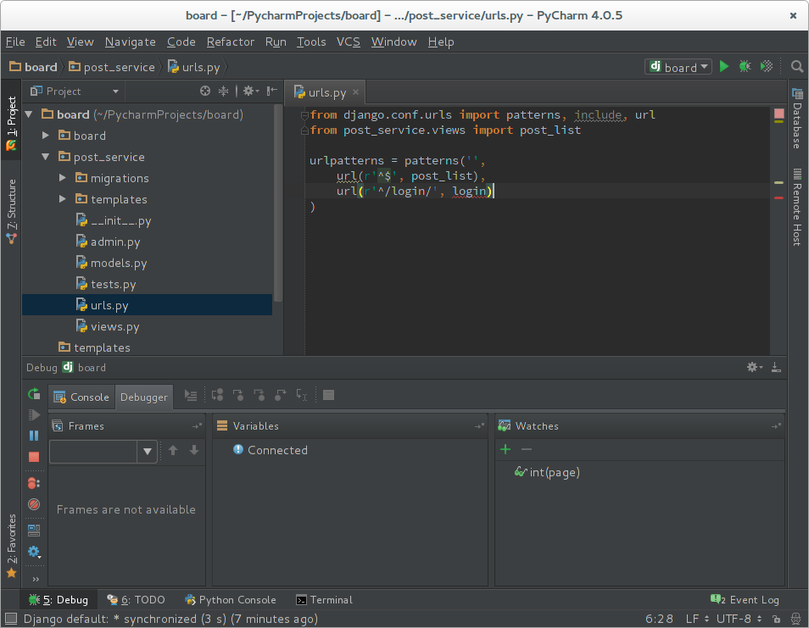Image resolution: width=809 pixels, height=628 pixels.
Task: Rerun the board debug session
Action: pos(34,394)
